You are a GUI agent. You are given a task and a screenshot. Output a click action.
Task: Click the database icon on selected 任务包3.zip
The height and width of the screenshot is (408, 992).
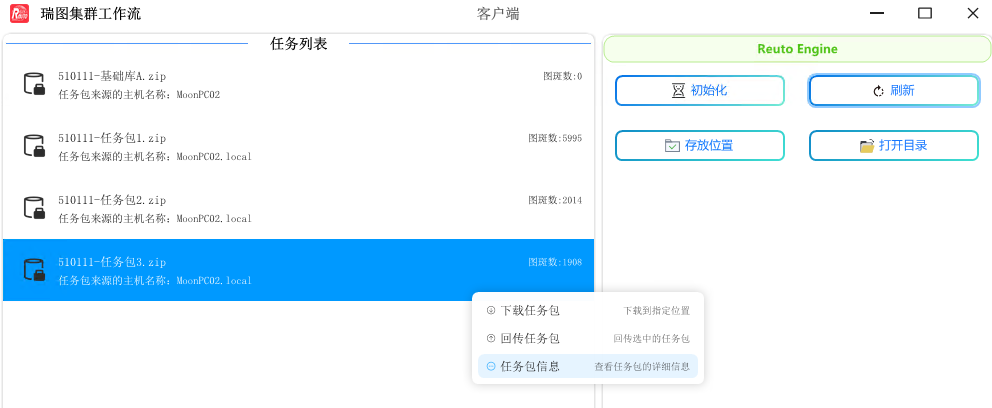[x=34, y=270]
